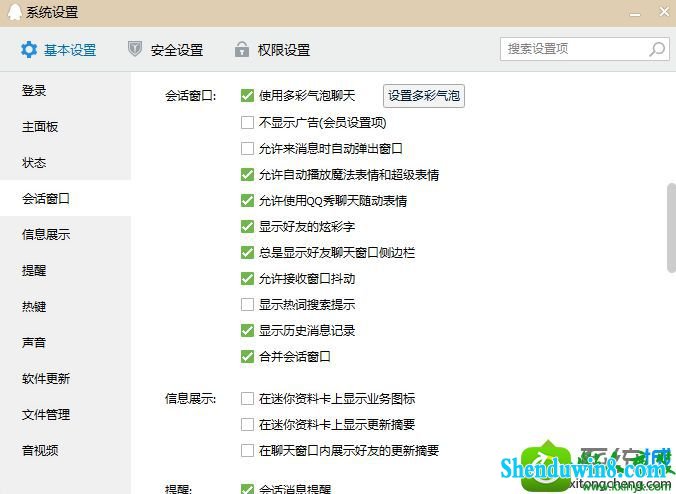Screen dimensions: 676x494
Task: Check 在迷你资料卡上显示业务图标
Action: click(247, 398)
